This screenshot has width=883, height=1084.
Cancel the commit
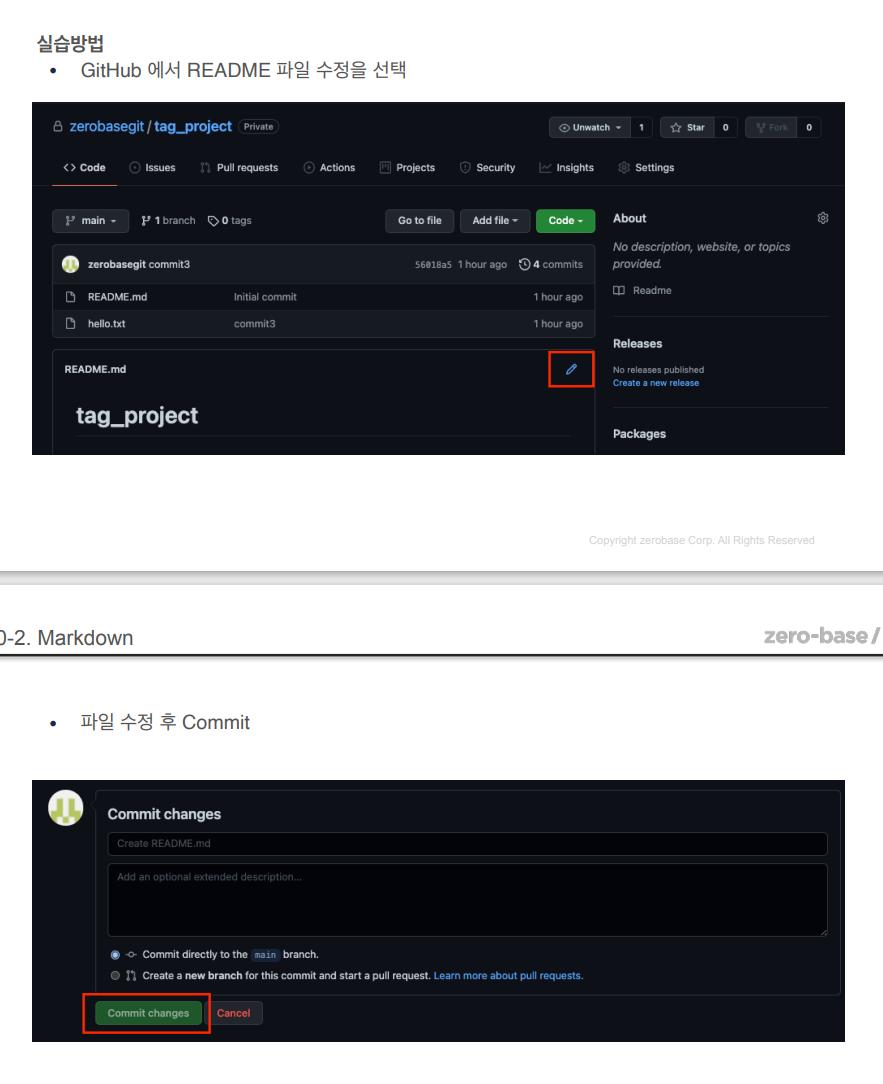(234, 1013)
